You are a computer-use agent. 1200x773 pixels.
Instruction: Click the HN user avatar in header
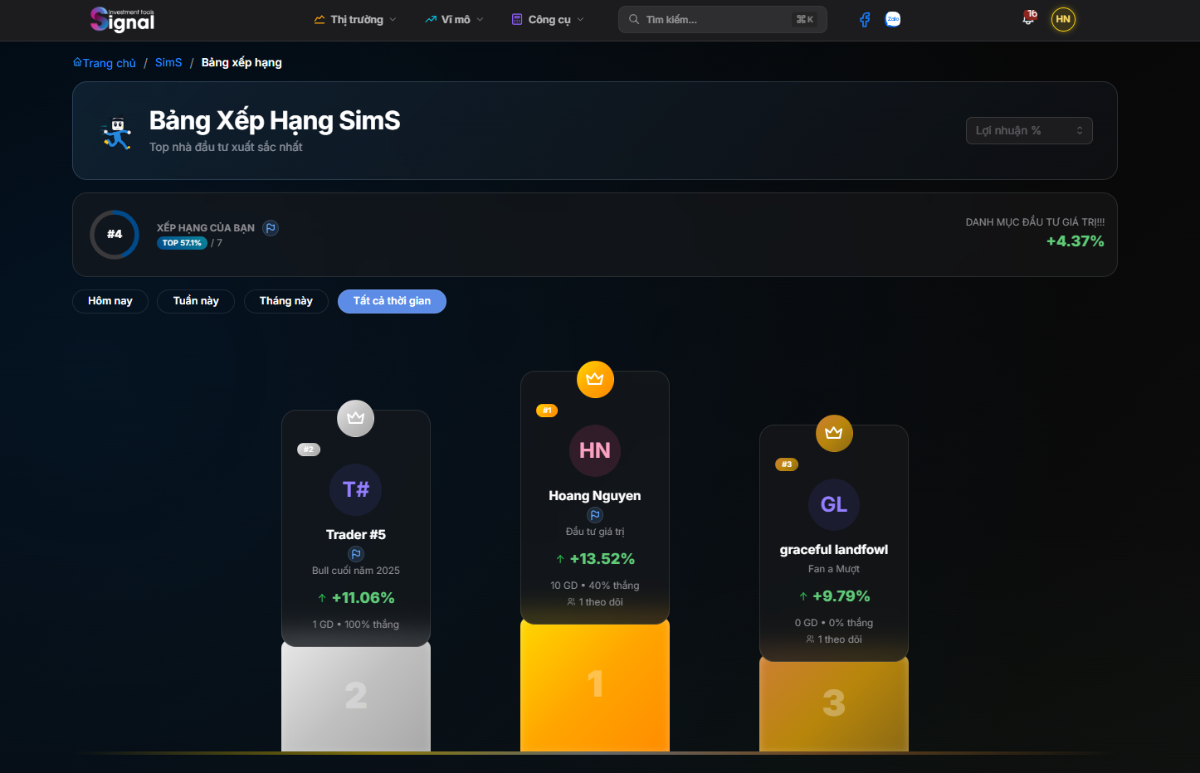[x=1063, y=20]
